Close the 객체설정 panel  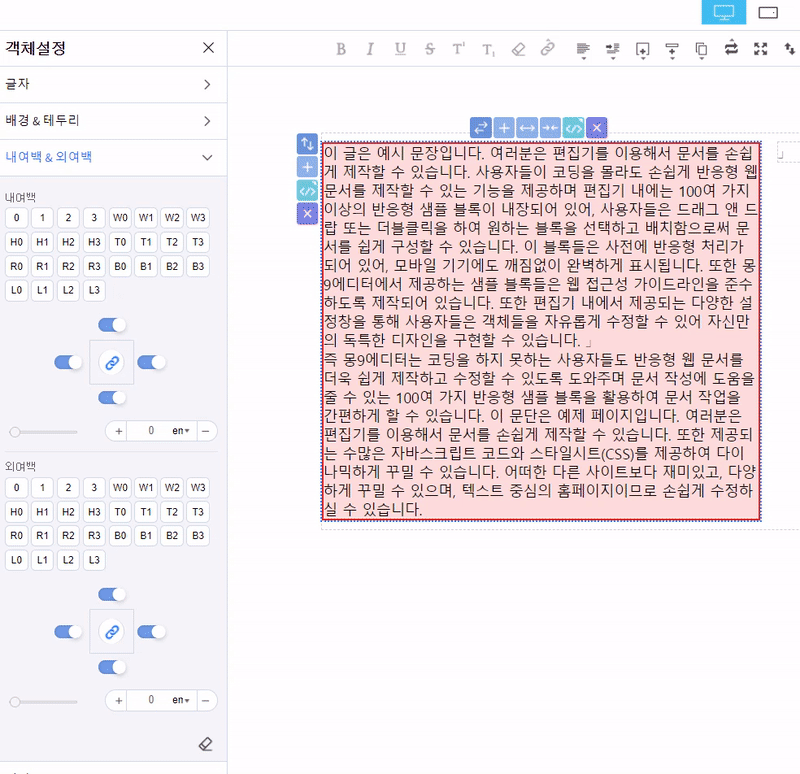click(x=208, y=48)
